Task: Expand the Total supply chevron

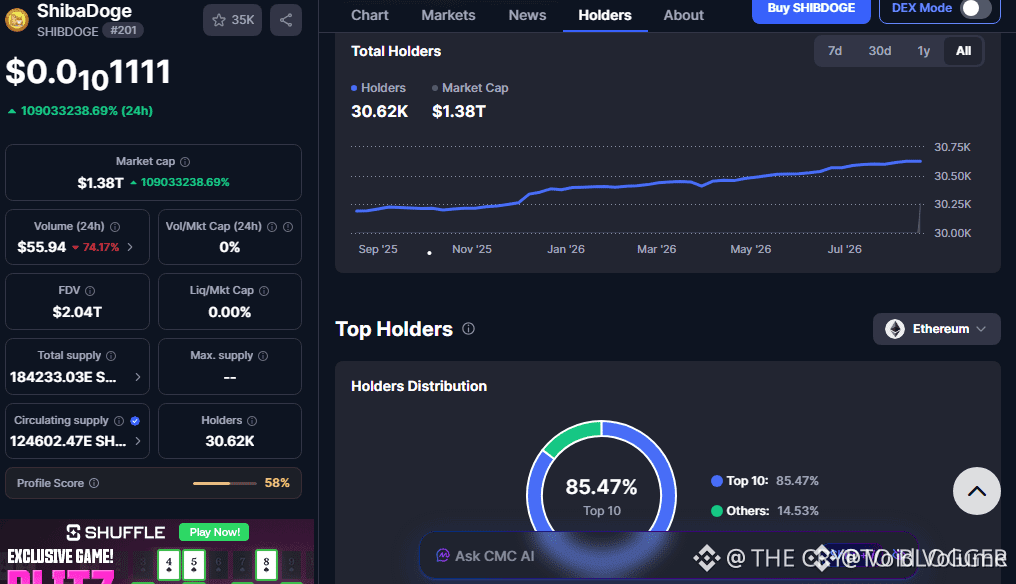Action: (x=137, y=377)
